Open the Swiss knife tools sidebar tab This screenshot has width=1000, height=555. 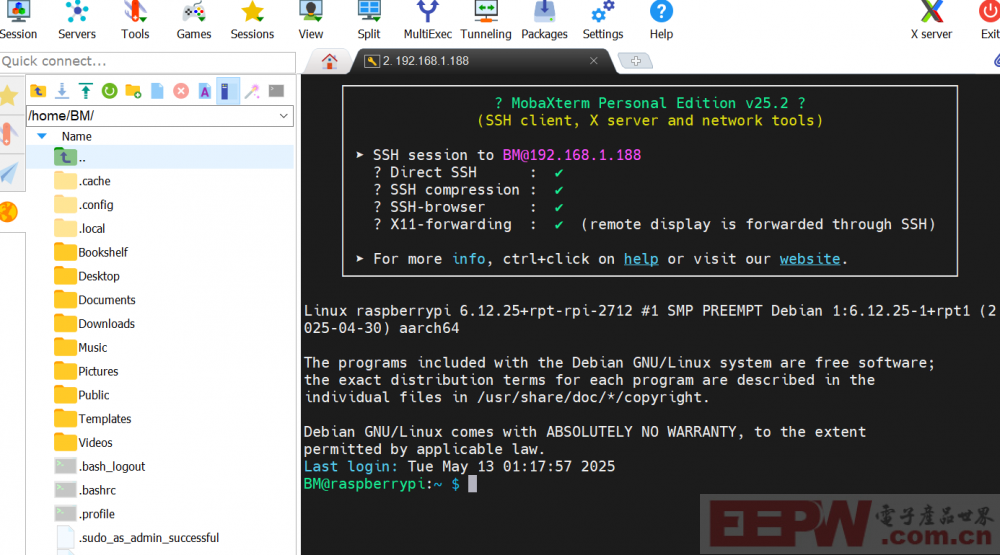(x=9, y=135)
